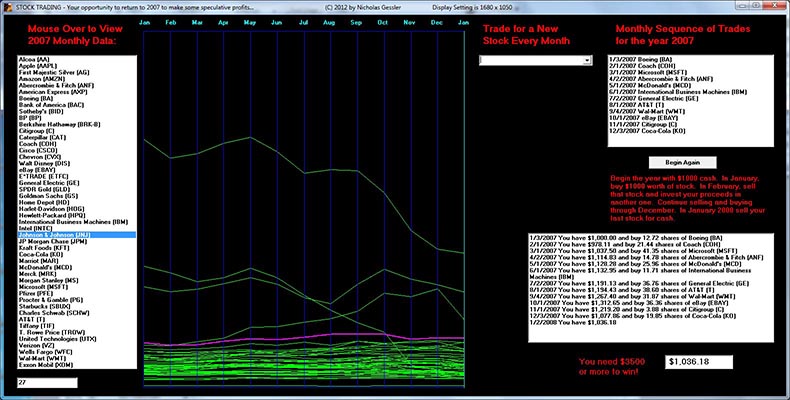The width and height of the screenshot is (790, 400).
Task: Select Cisco (CSCO) in the stock list
Action: click(77, 151)
